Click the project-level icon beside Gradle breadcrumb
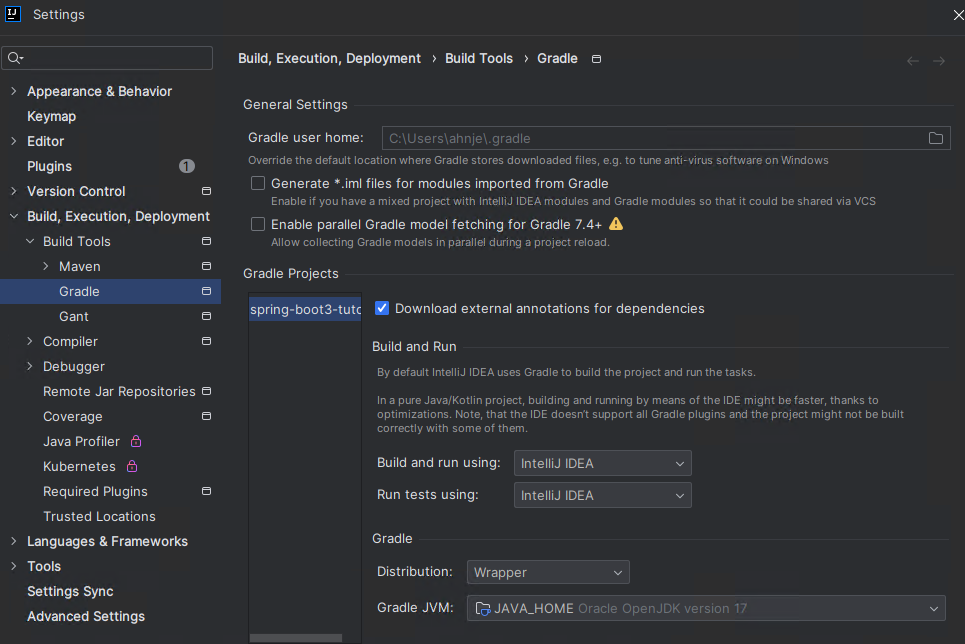The image size is (965, 644). click(x=596, y=59)
